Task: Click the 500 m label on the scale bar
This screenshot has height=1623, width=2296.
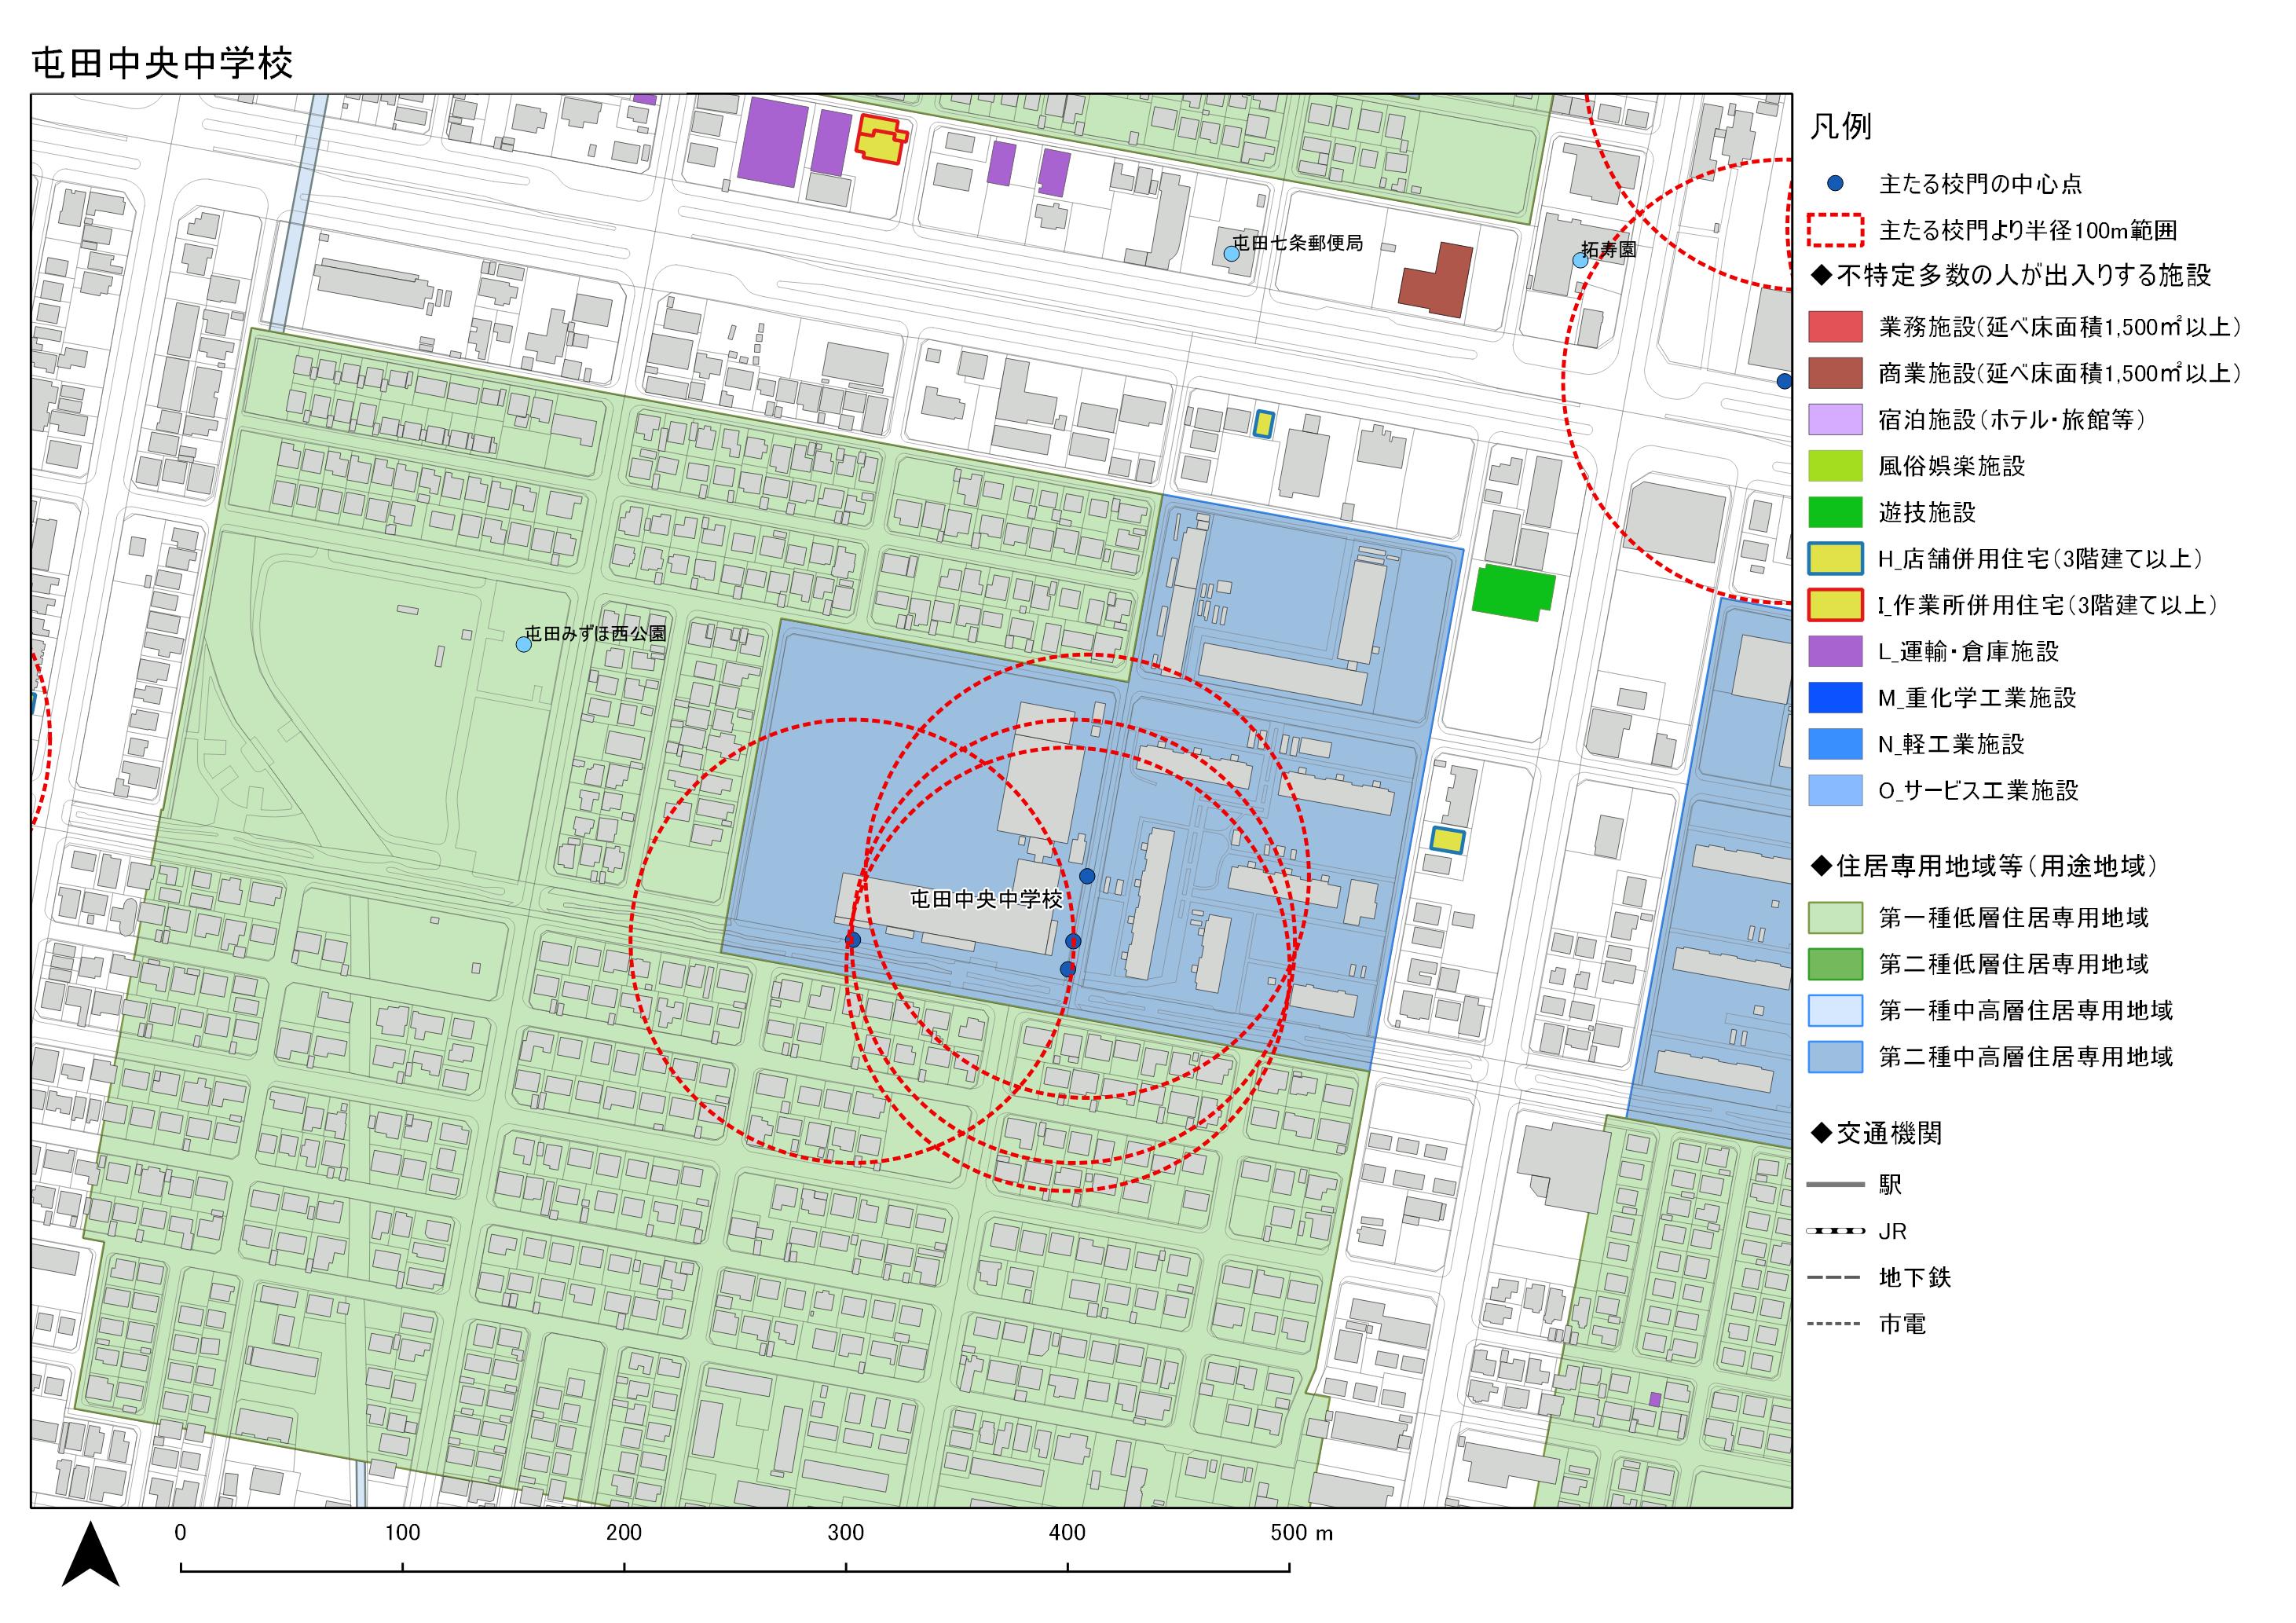Action: [1301, 1533]
